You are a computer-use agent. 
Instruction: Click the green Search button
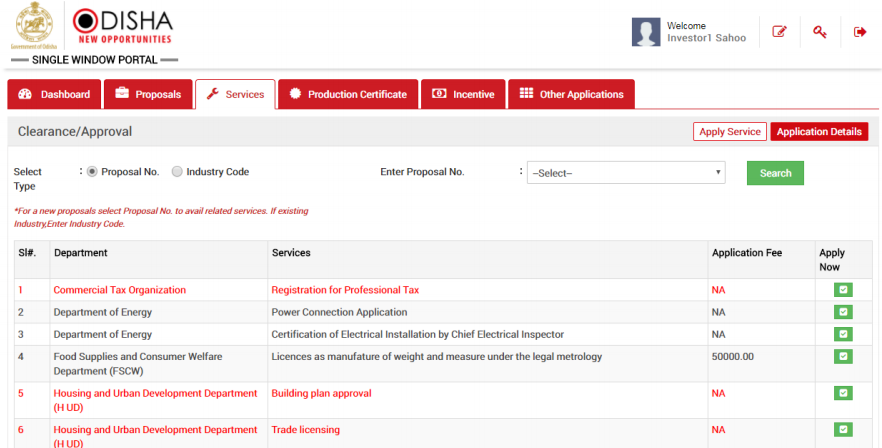click(x=775, y=173)
